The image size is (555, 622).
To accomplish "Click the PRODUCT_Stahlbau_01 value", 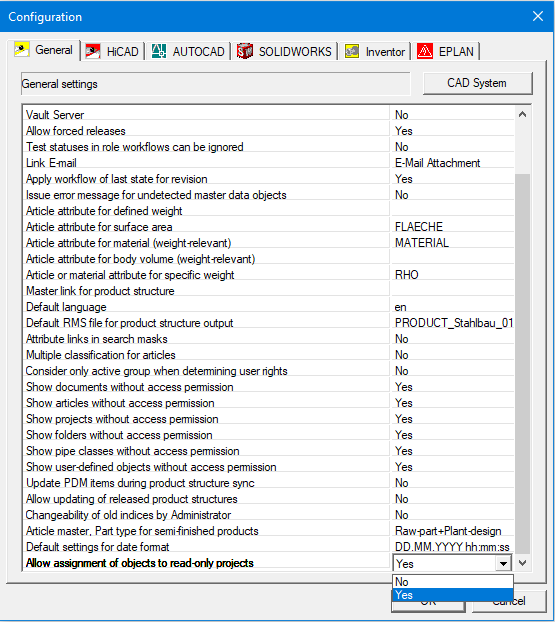I will (454, 323).
